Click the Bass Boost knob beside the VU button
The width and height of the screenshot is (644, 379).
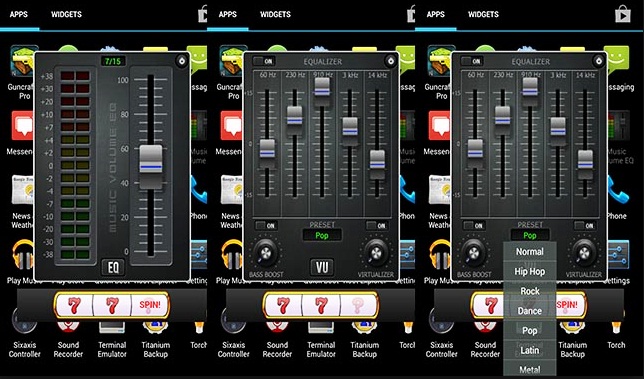(266, 252)
